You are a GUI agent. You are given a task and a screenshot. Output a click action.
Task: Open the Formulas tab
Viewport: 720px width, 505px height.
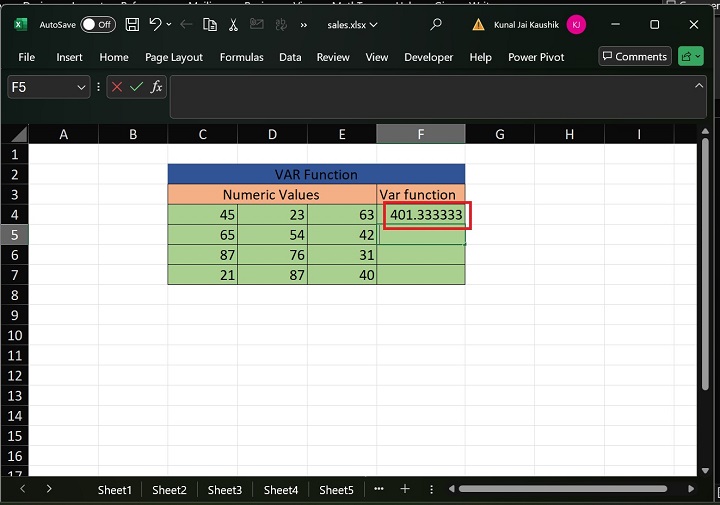coord(242,57)
